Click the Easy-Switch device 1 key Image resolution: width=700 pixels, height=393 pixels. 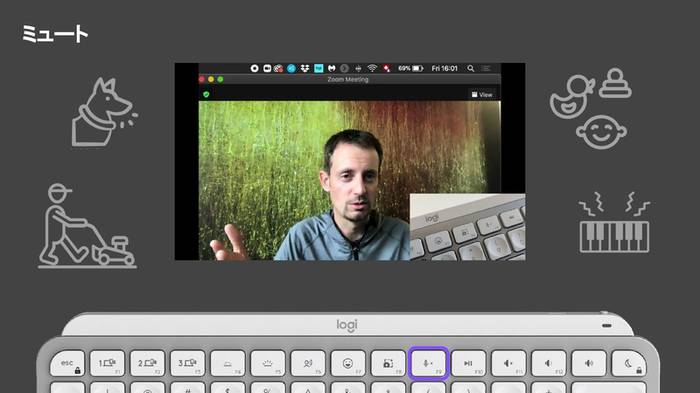point(107,364)
